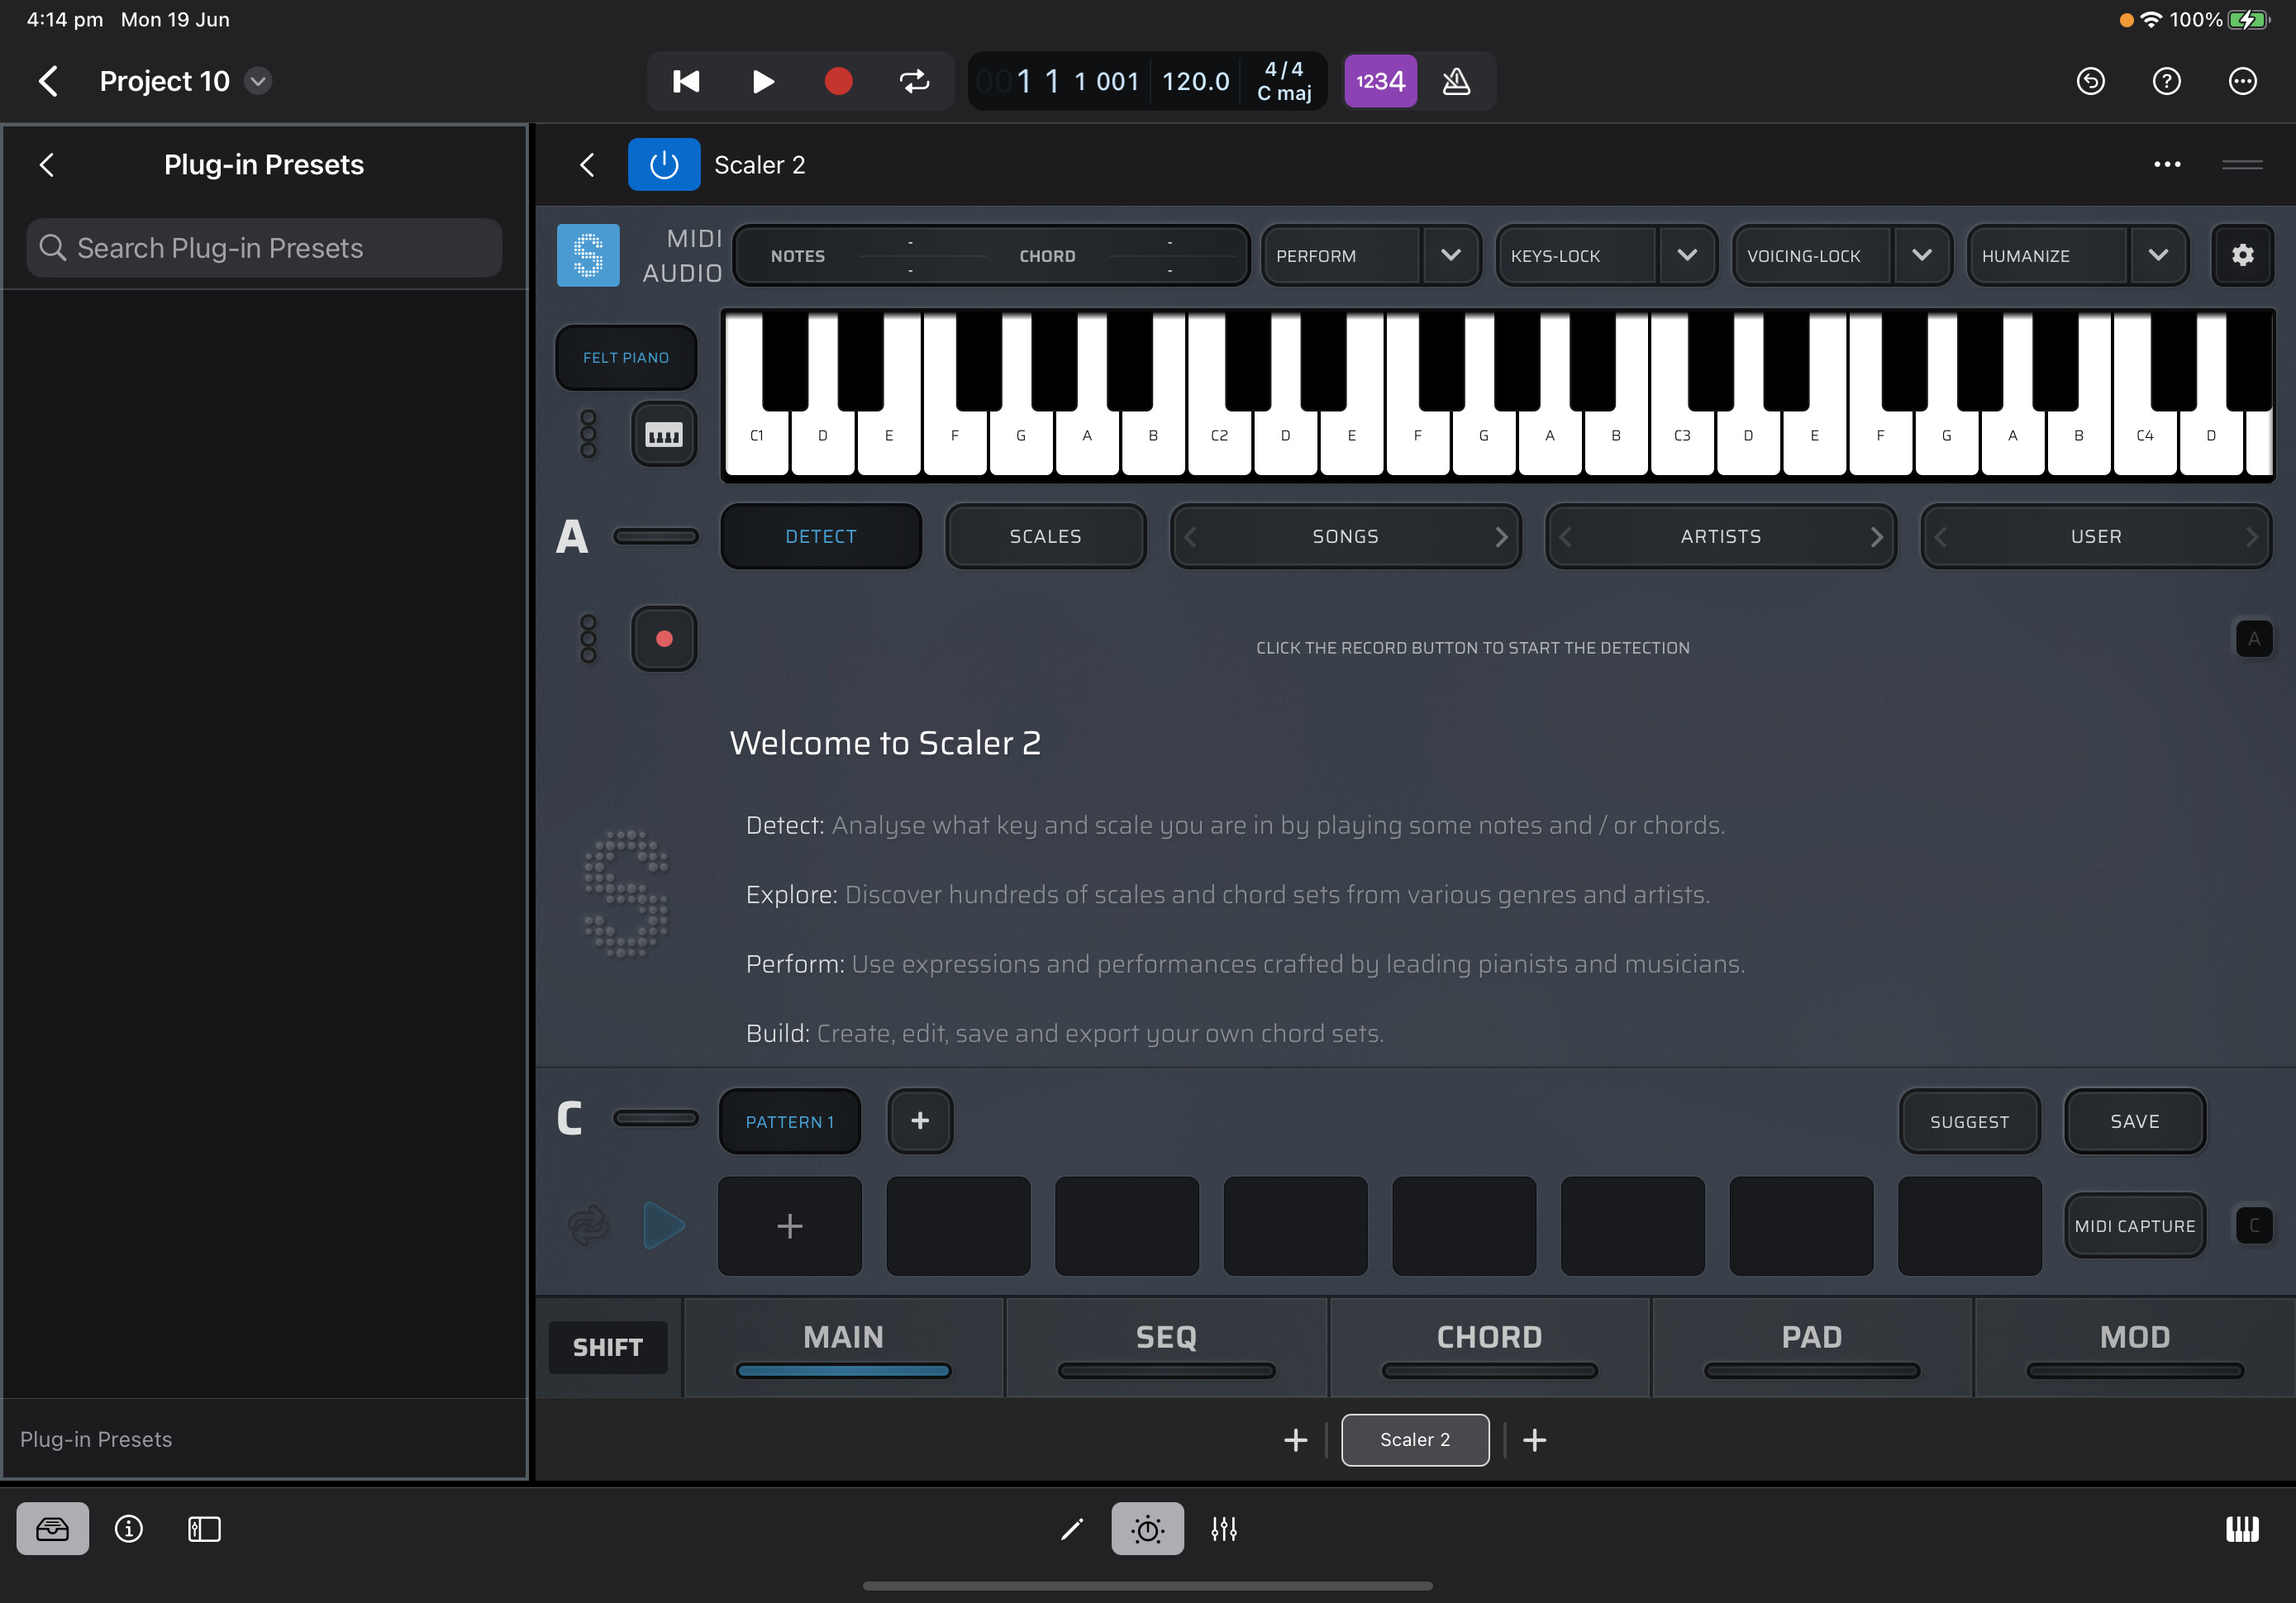2296x1603 pixels.
Task: Open the Project 10 dropdown menu
Action: [x=258, y=81]
